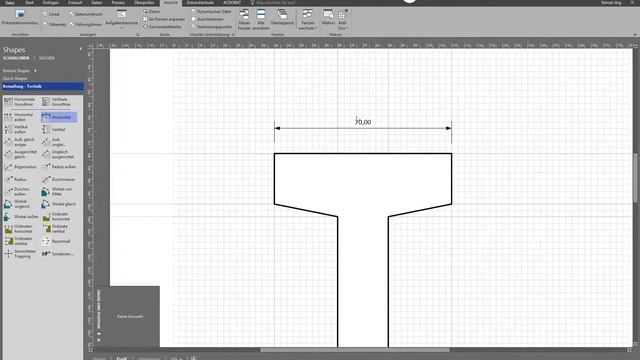Open Visuelle Unterstützung dialog launcher
The height and width of the screenshot is (360, 640).
click(x=233, y=35)
